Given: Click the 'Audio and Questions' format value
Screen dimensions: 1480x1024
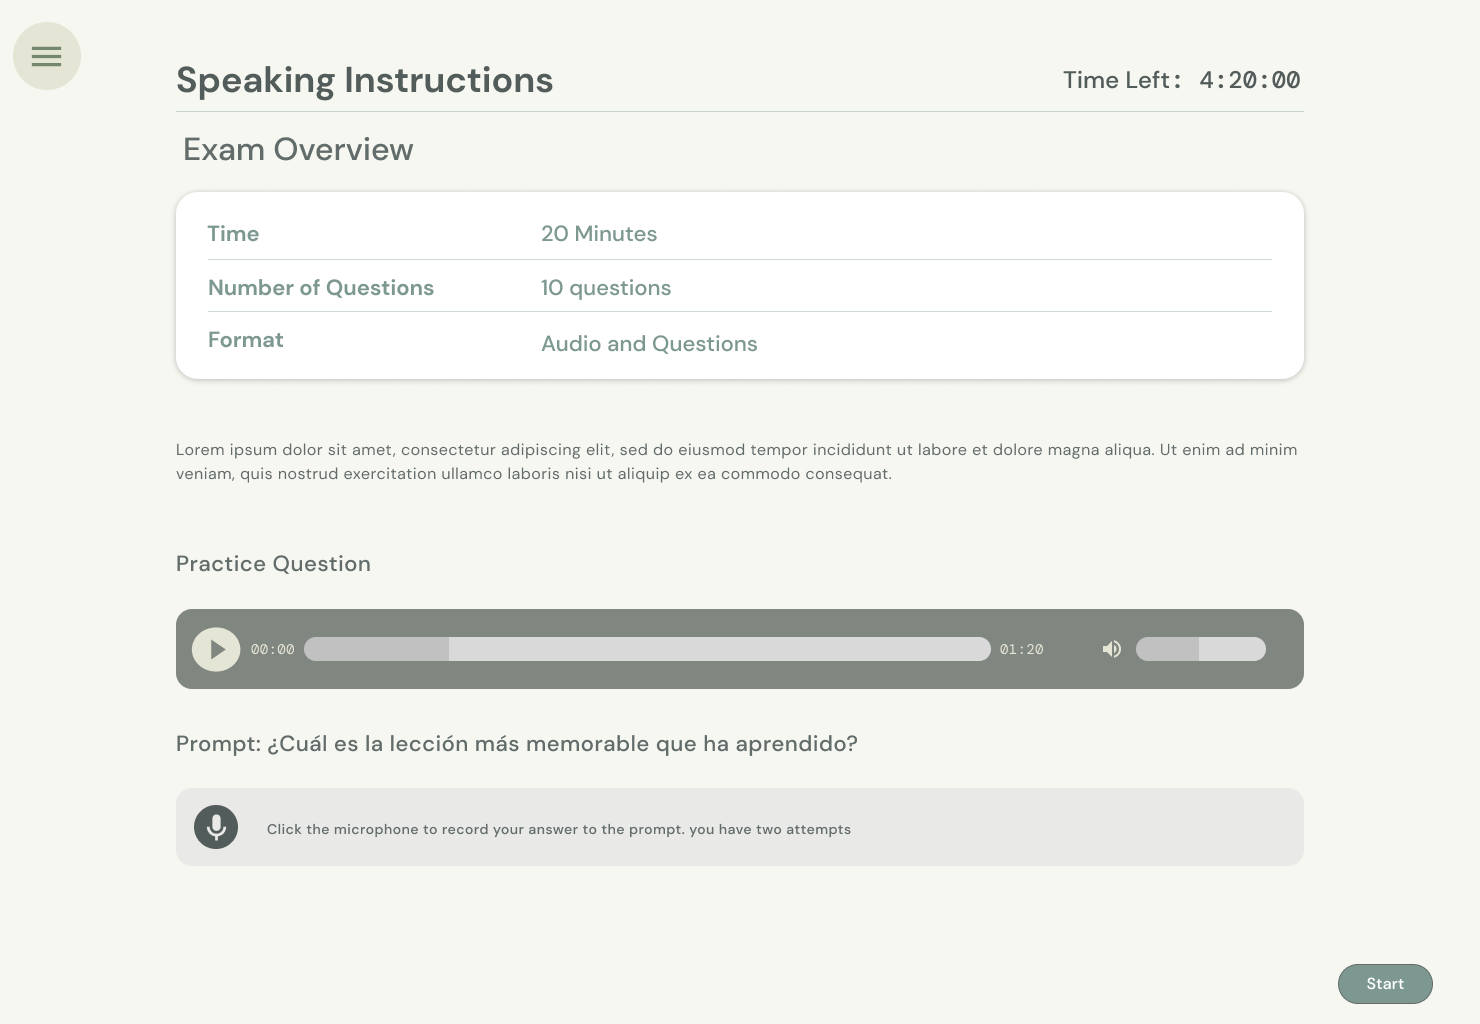Looking at the screenshot, I should [x=649, y=344].
